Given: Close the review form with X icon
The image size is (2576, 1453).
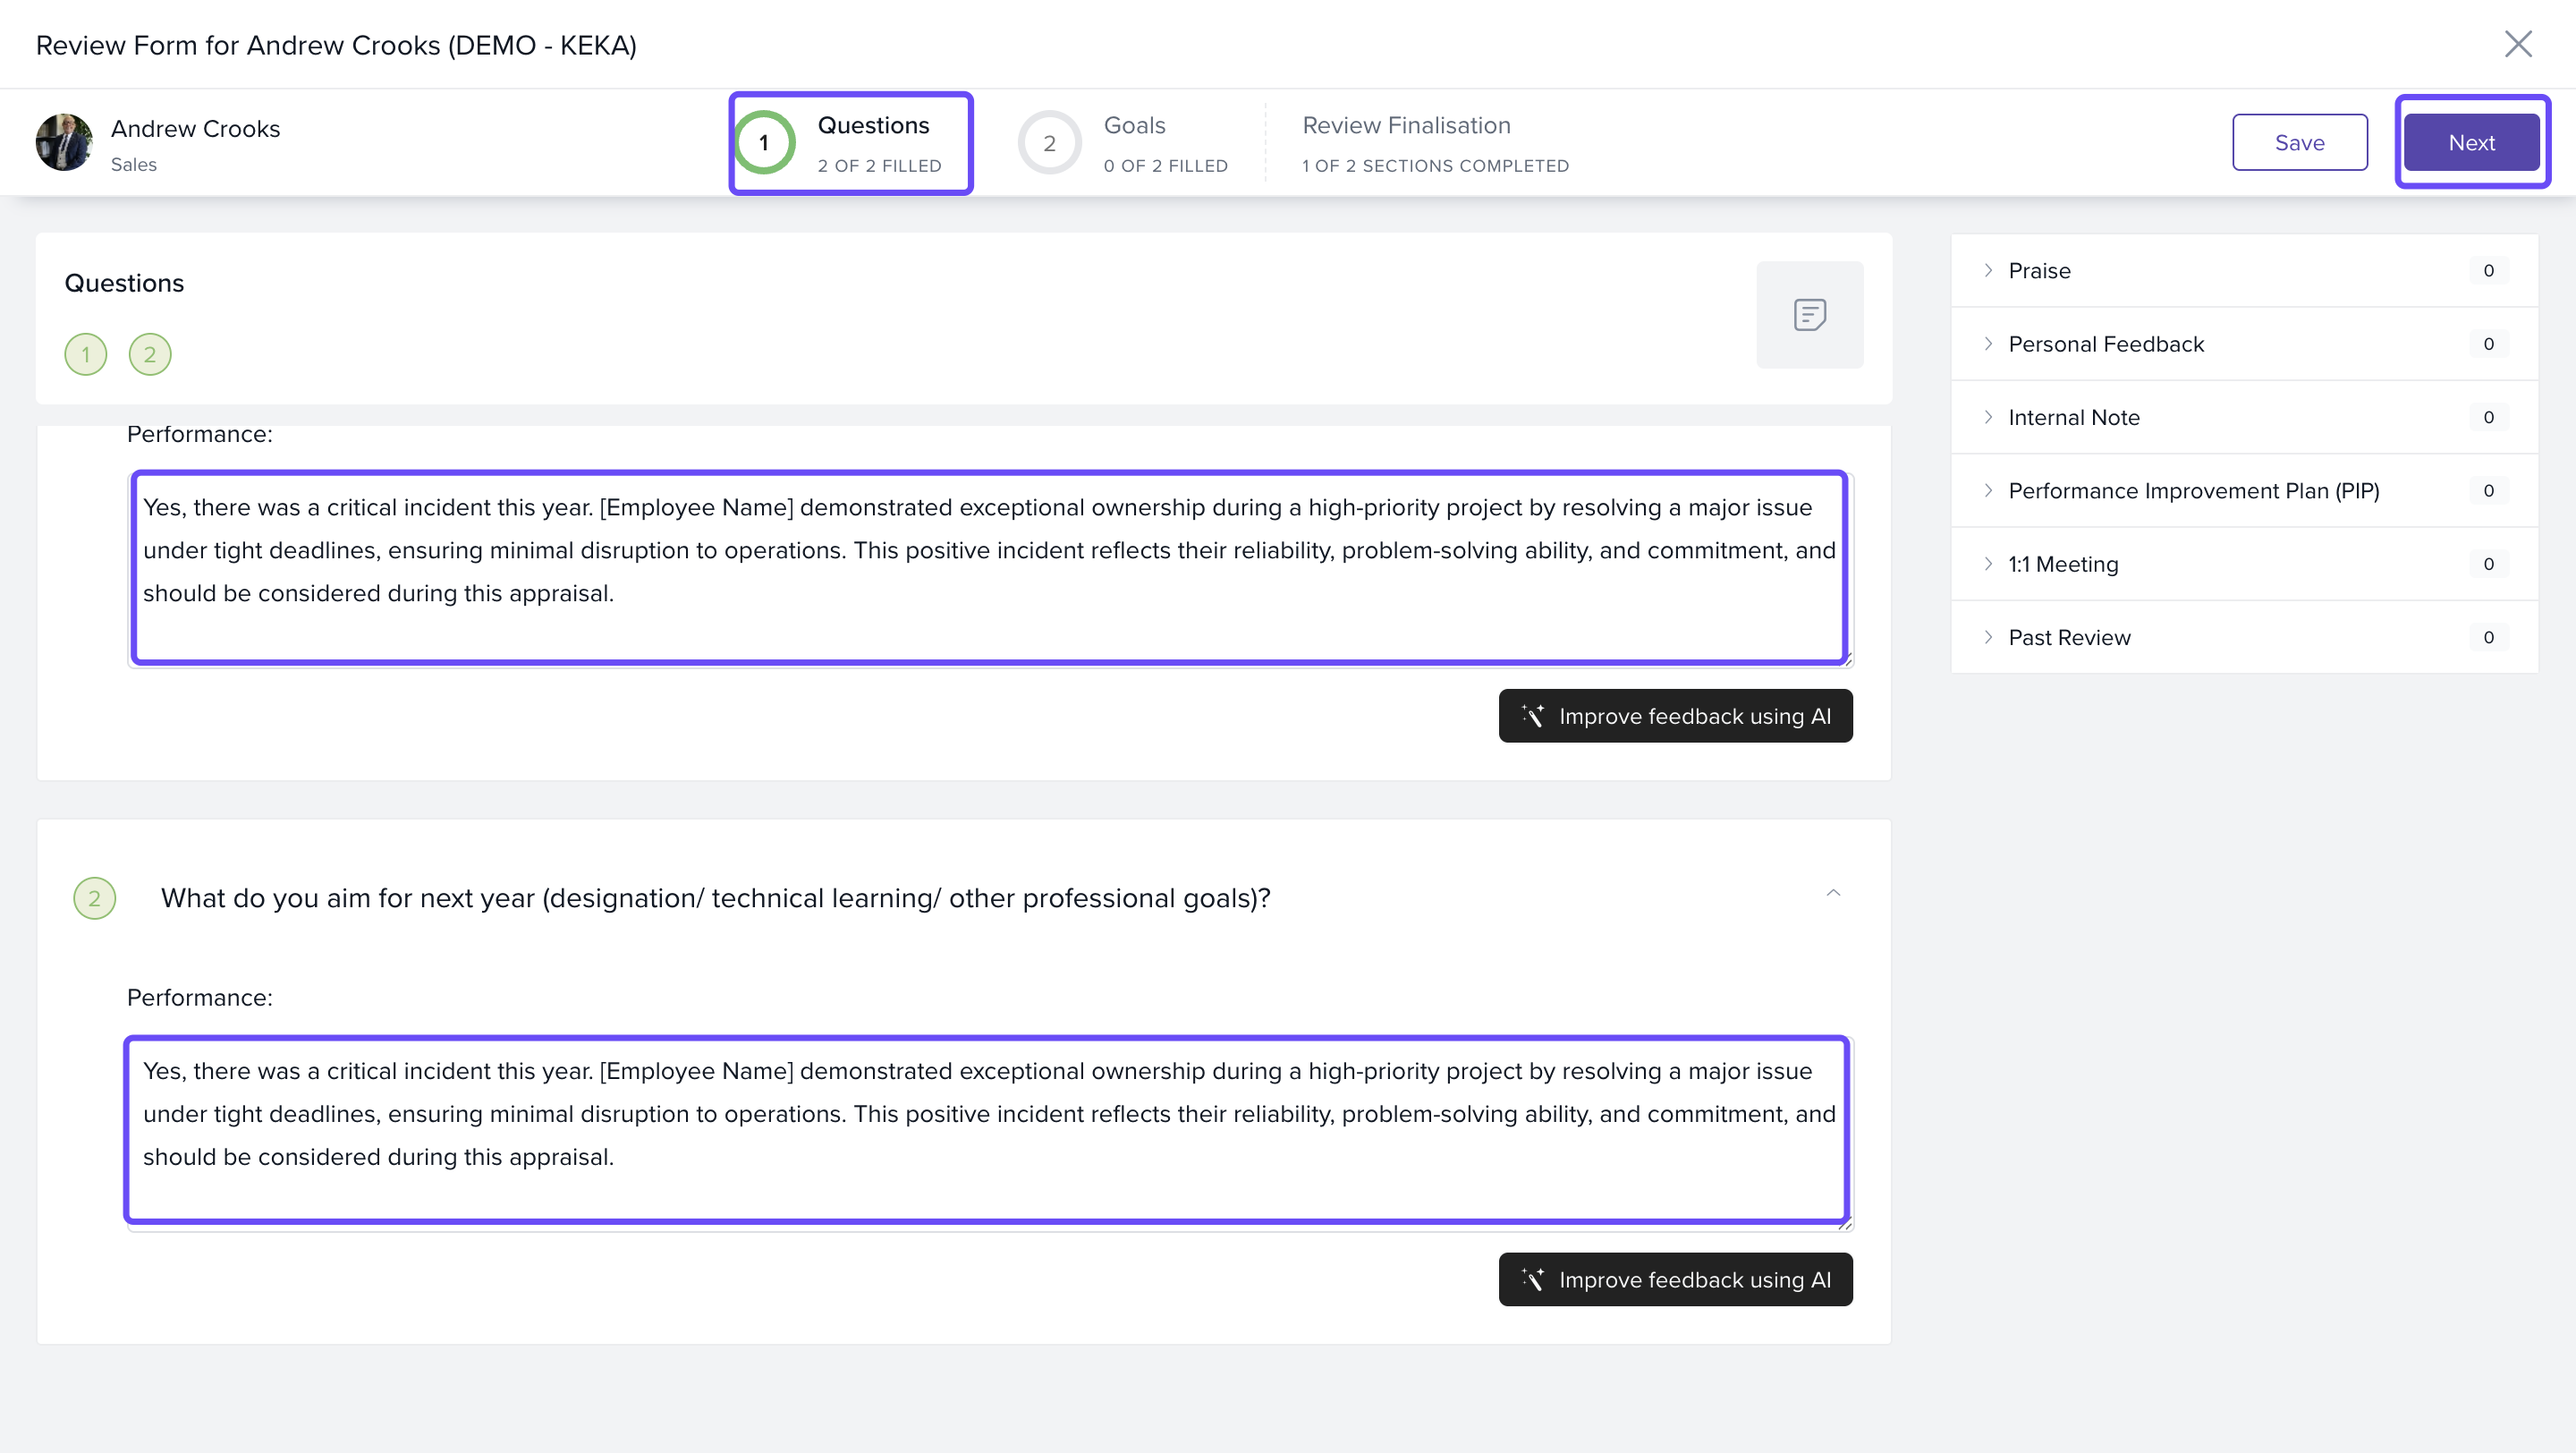Looking at the screenshot, I should tap(2517, 44).
